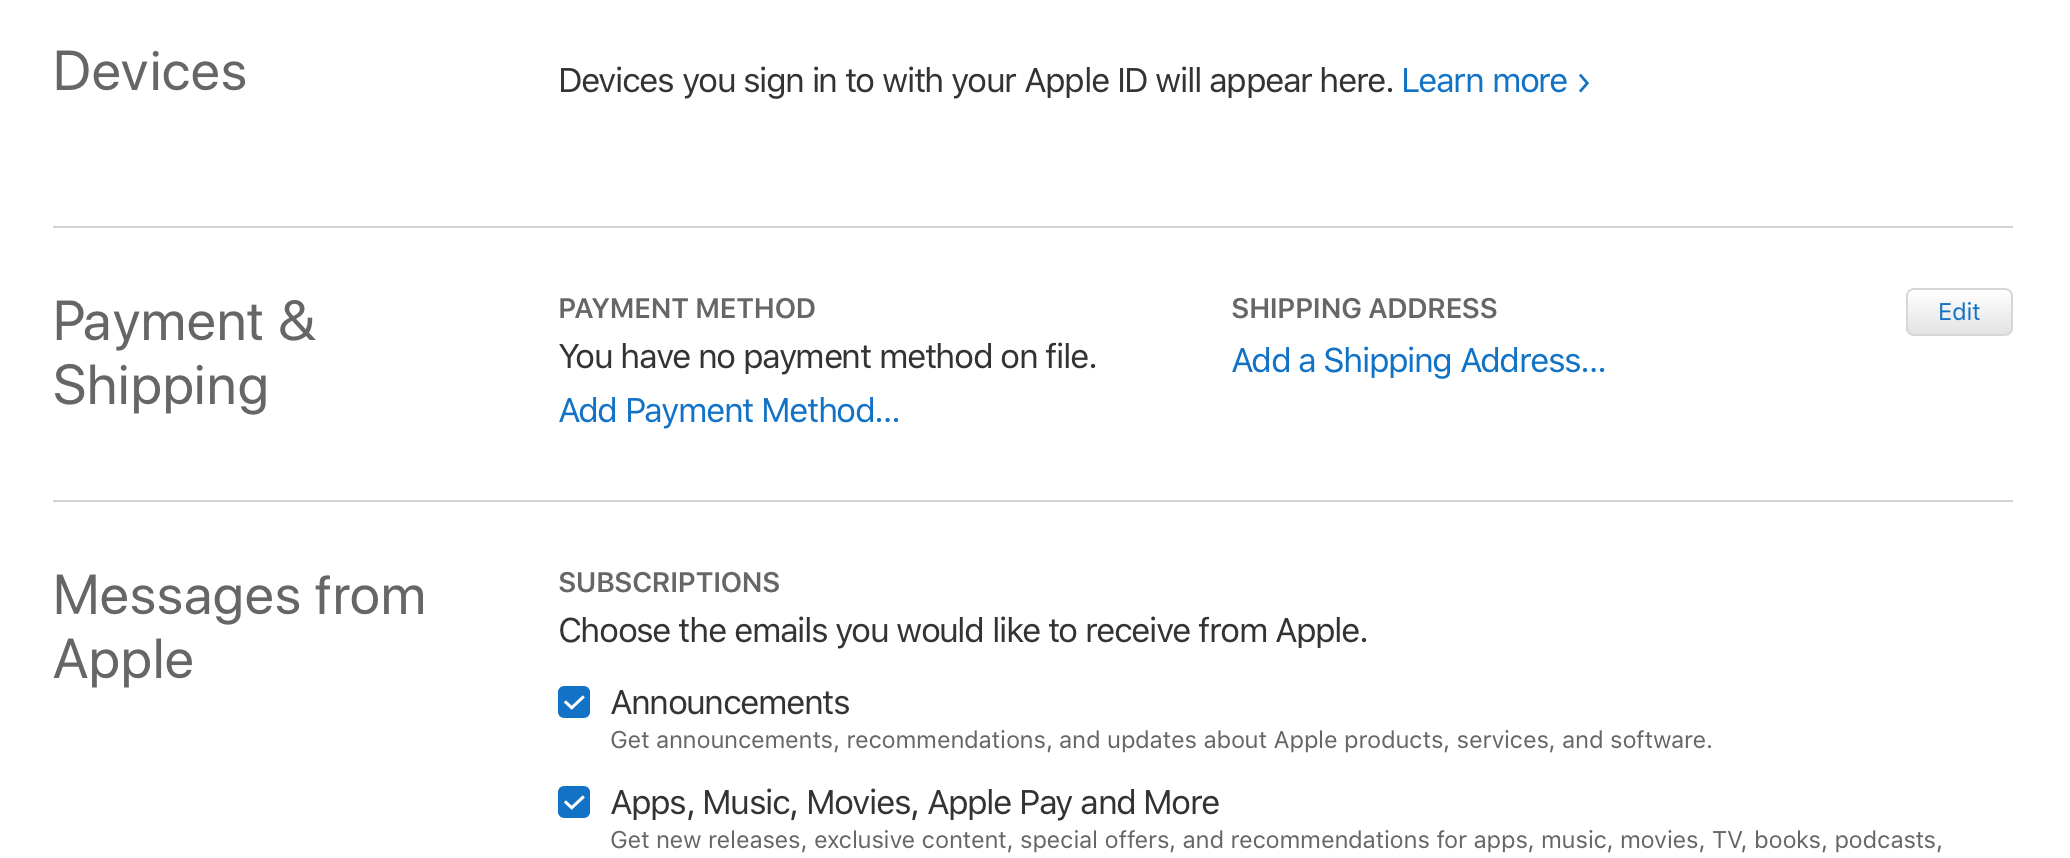Click the SHIPPING ADDRESS column label
The image size is (2070, 858).
(1364, 308)
